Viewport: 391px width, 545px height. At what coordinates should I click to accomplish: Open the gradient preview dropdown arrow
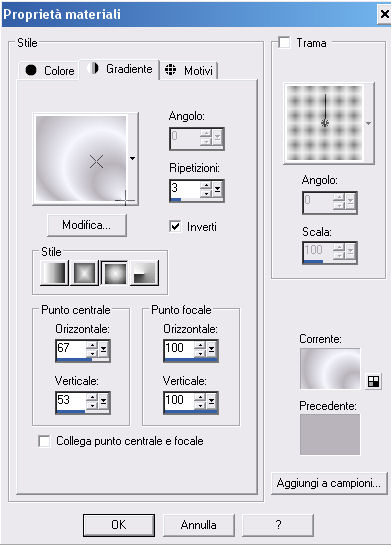click(132, 158)
